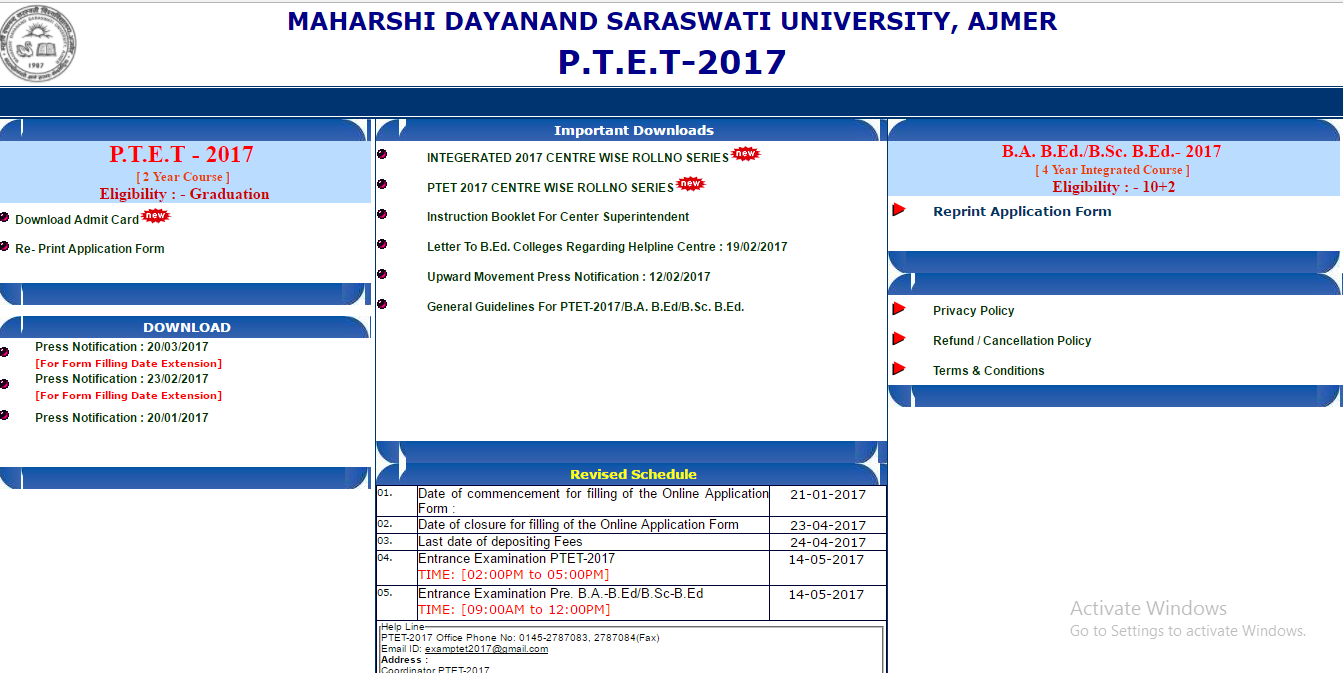Image resolution: width=1343 pixels, height=673 pixels.
Task: Click the 23-04-2017 closure date cell
Action: click(x=828, y=525)
